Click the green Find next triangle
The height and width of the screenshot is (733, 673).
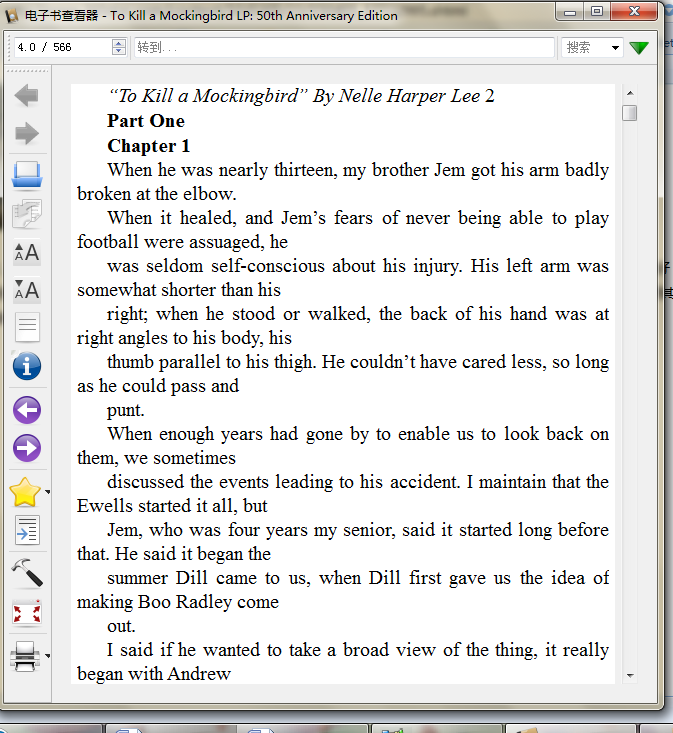click(639, 48)
